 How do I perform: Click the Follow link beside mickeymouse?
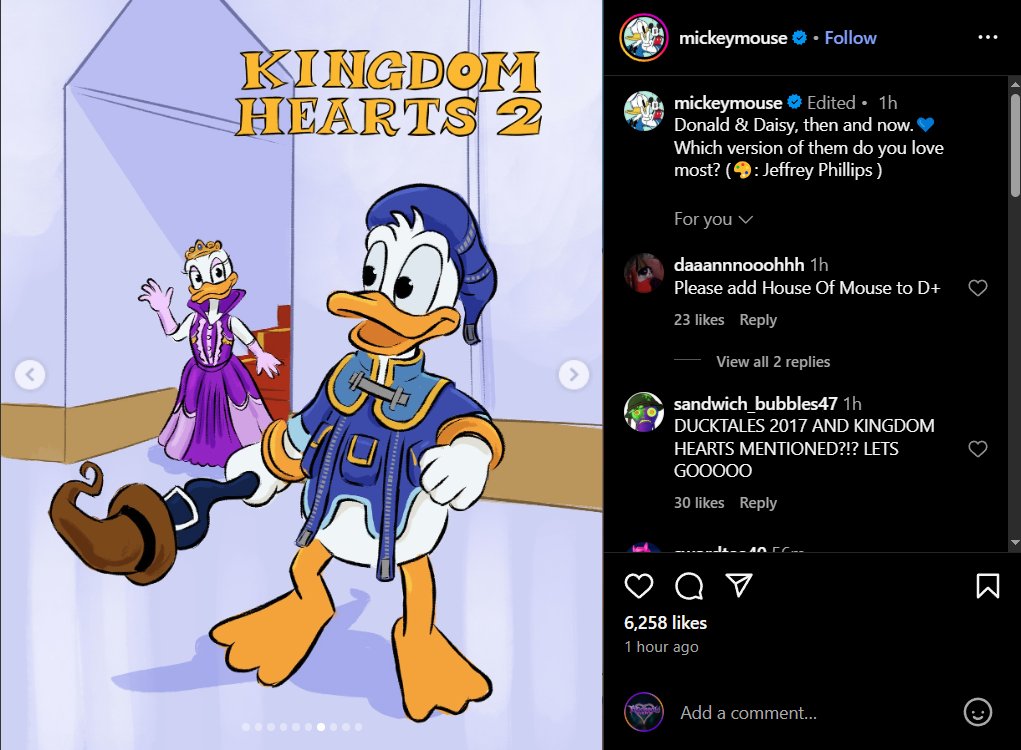850,38
